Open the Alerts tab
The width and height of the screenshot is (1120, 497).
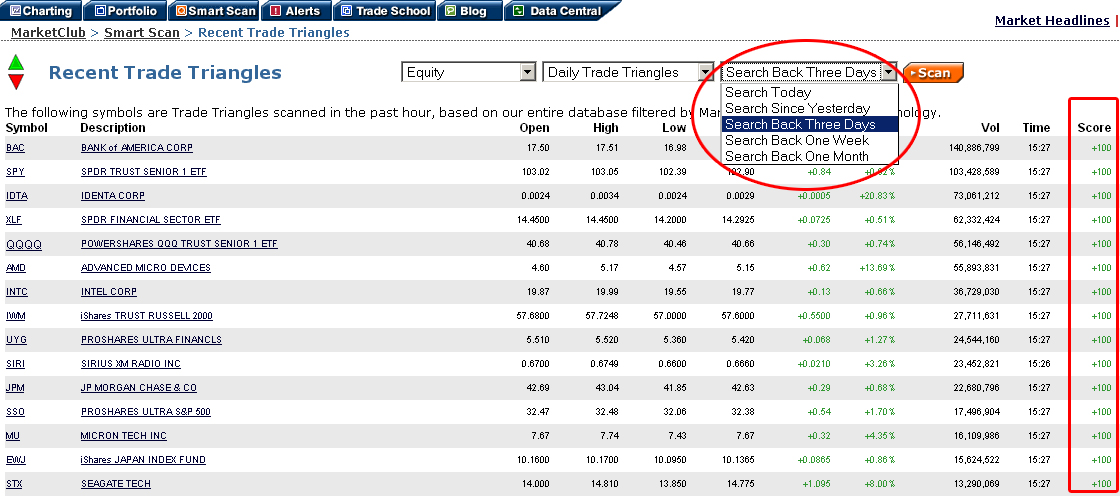pyautogui.click(x=297, y=11)
